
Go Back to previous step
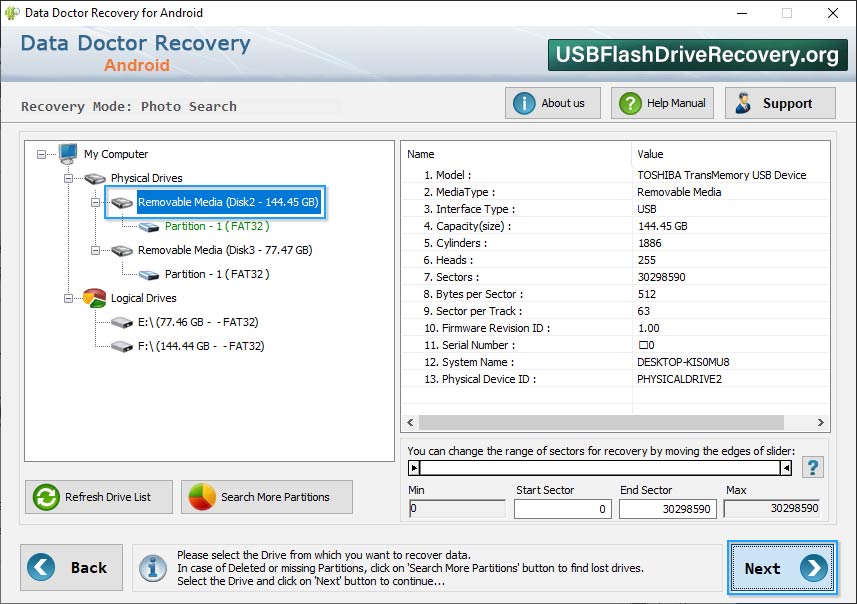pos(72,567)
